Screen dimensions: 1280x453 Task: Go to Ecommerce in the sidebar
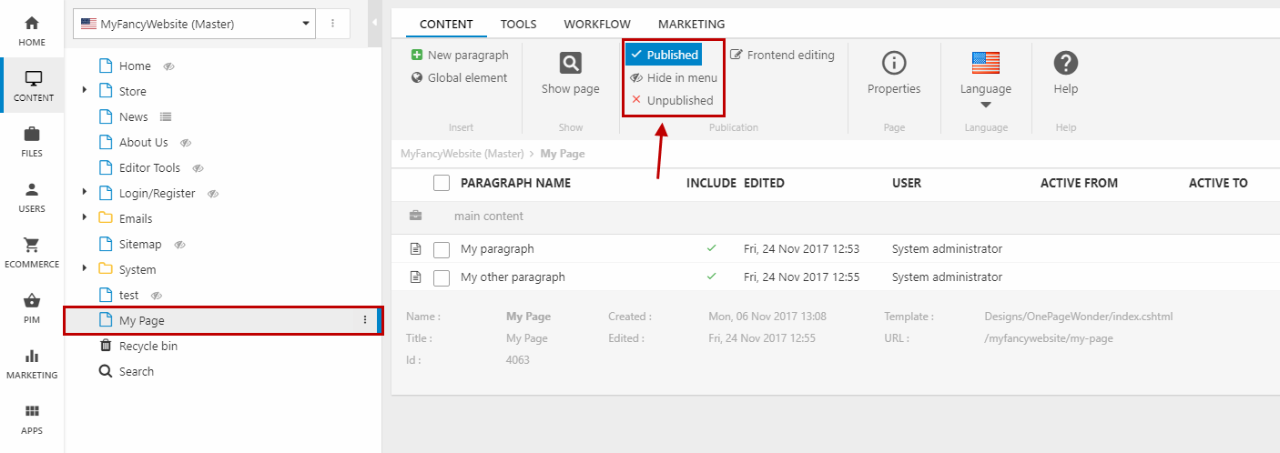coord(32,245)
